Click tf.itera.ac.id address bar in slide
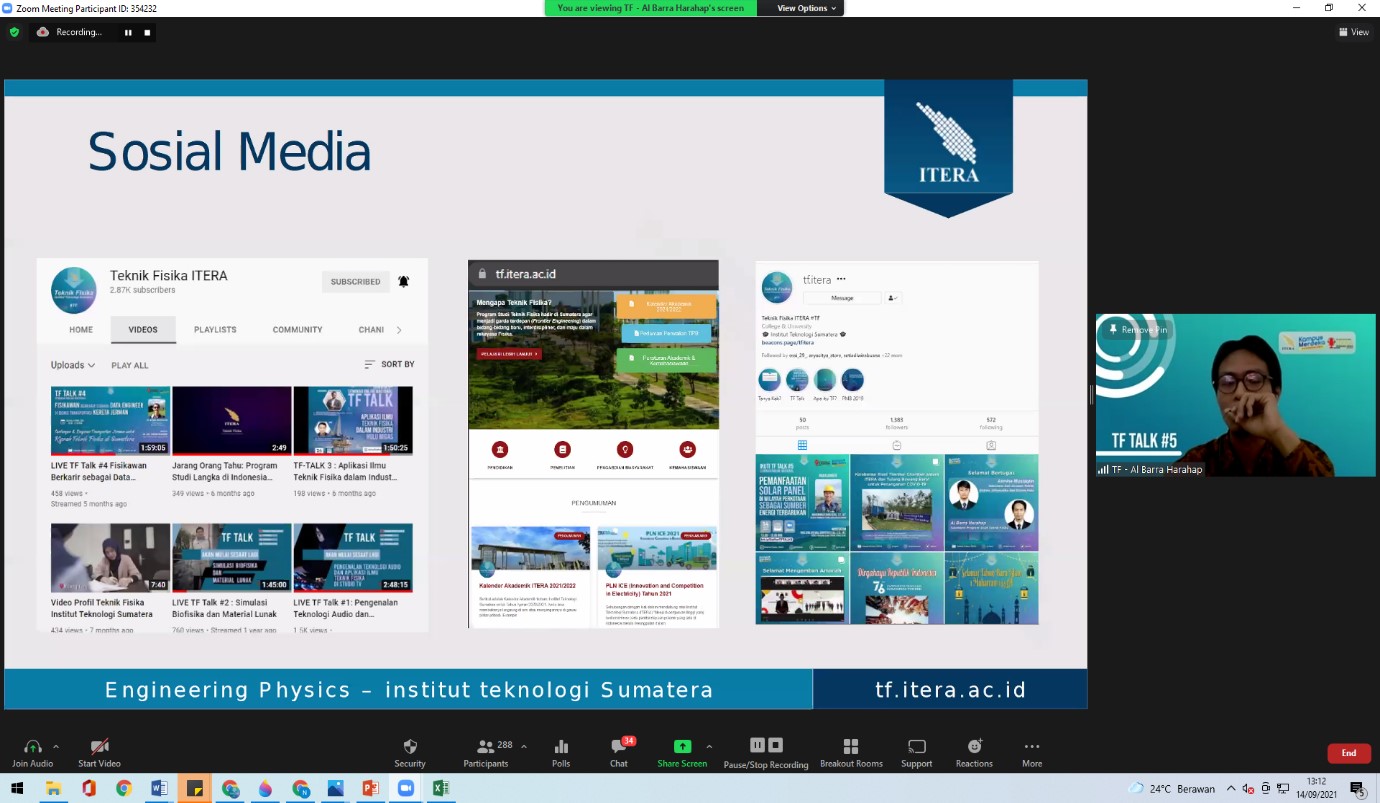Viewport: 1380px width, 803px height. coord(593,274)
